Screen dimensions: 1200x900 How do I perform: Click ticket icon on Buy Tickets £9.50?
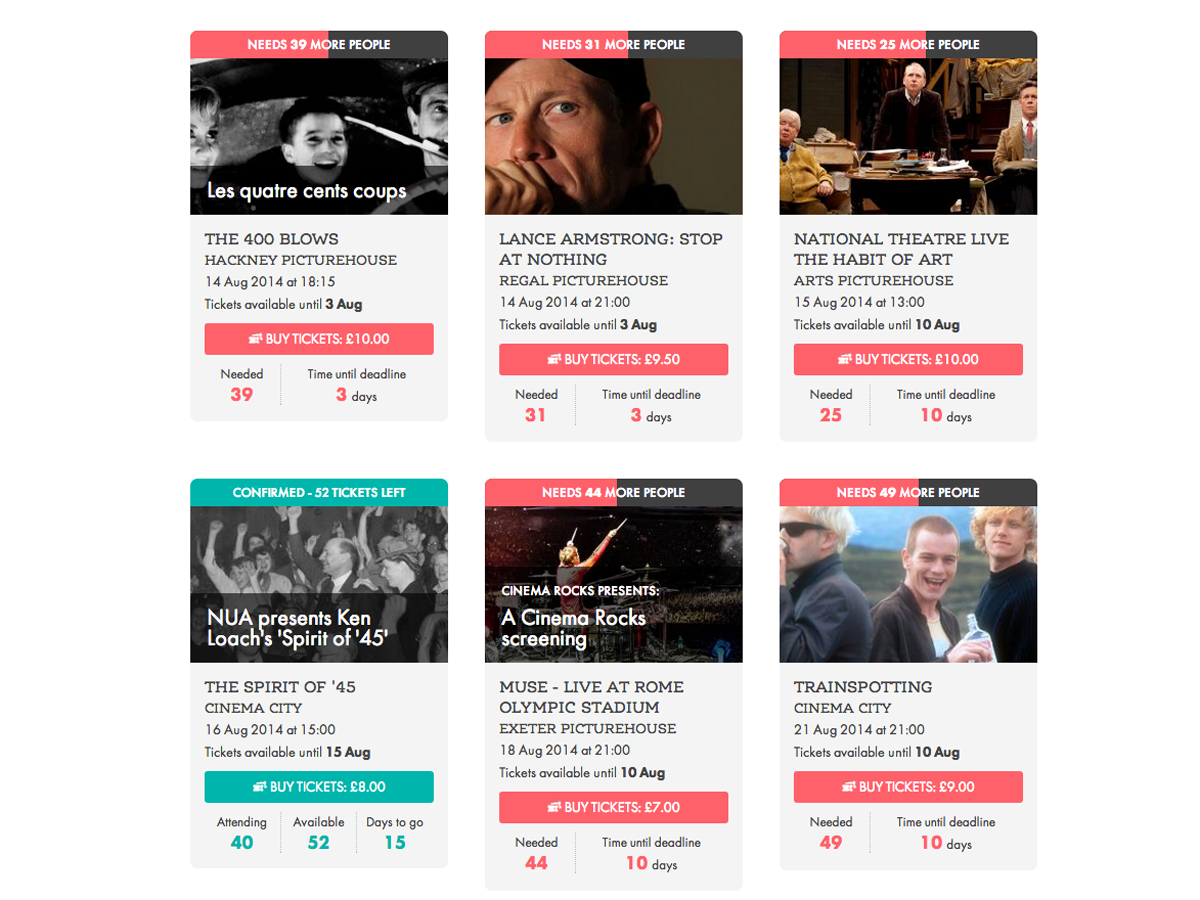[554, 360]
